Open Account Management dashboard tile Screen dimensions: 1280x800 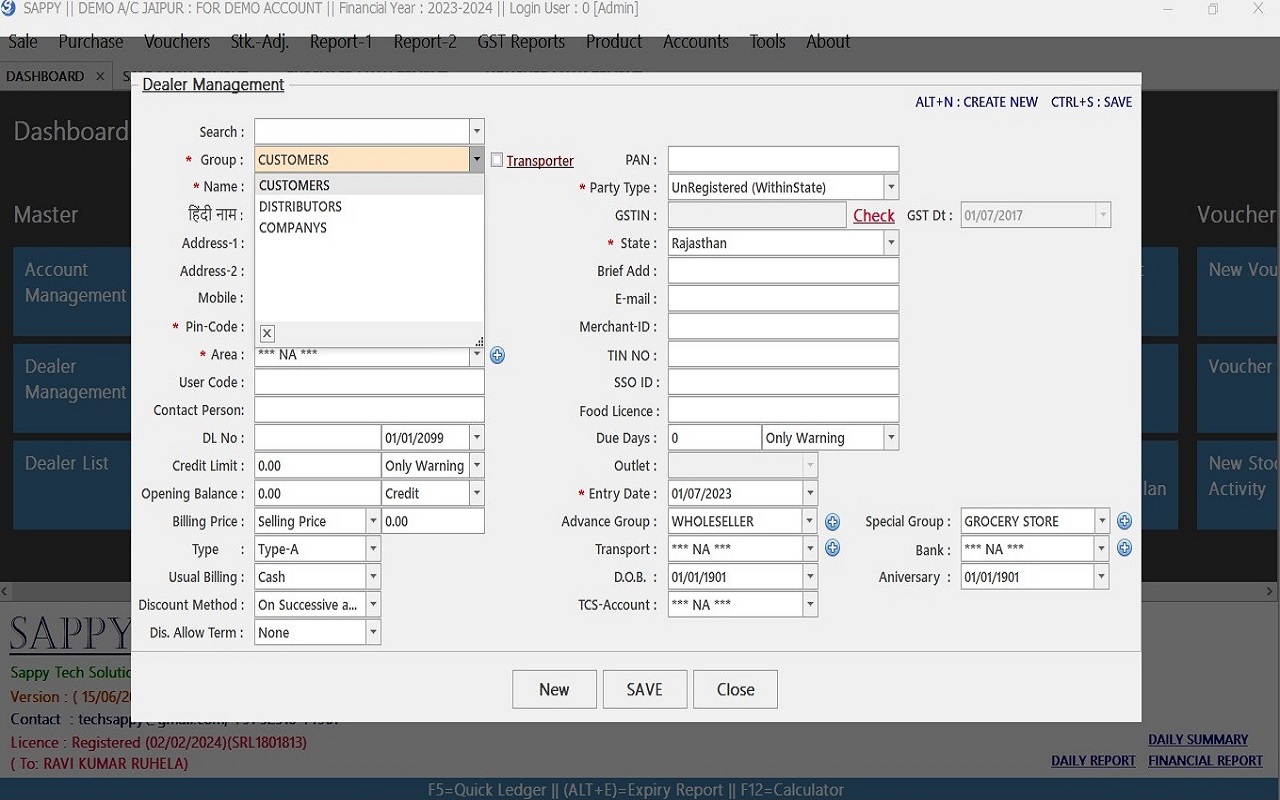(x=72, y=291)
